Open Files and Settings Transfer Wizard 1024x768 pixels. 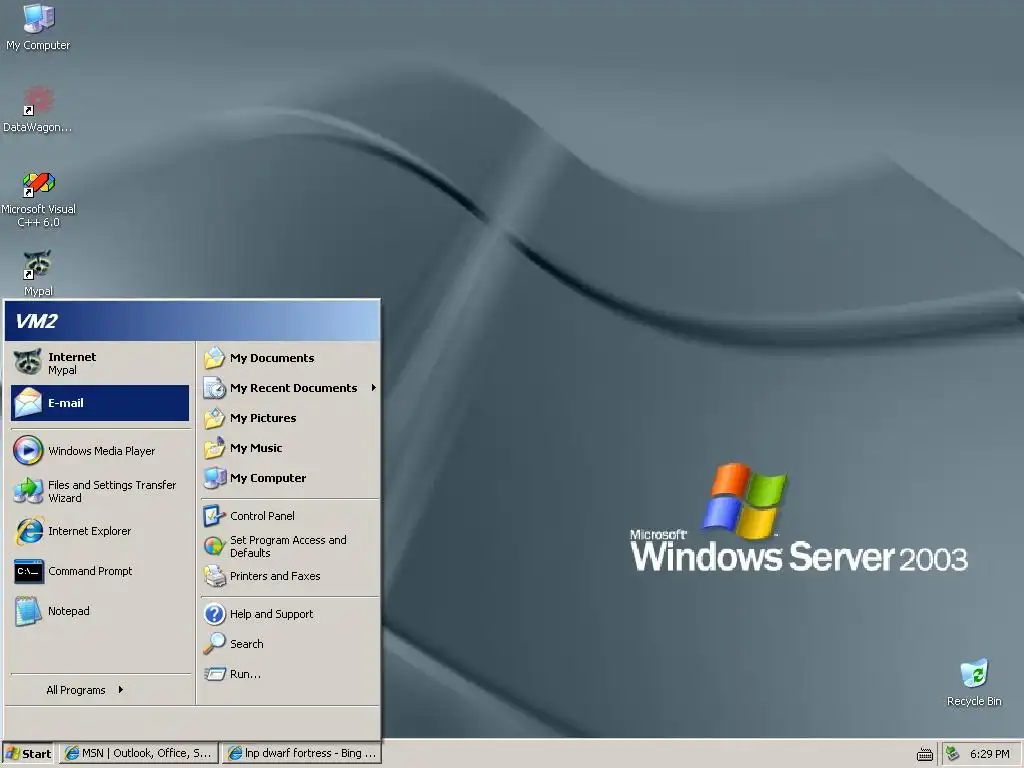tap(100, 491)
